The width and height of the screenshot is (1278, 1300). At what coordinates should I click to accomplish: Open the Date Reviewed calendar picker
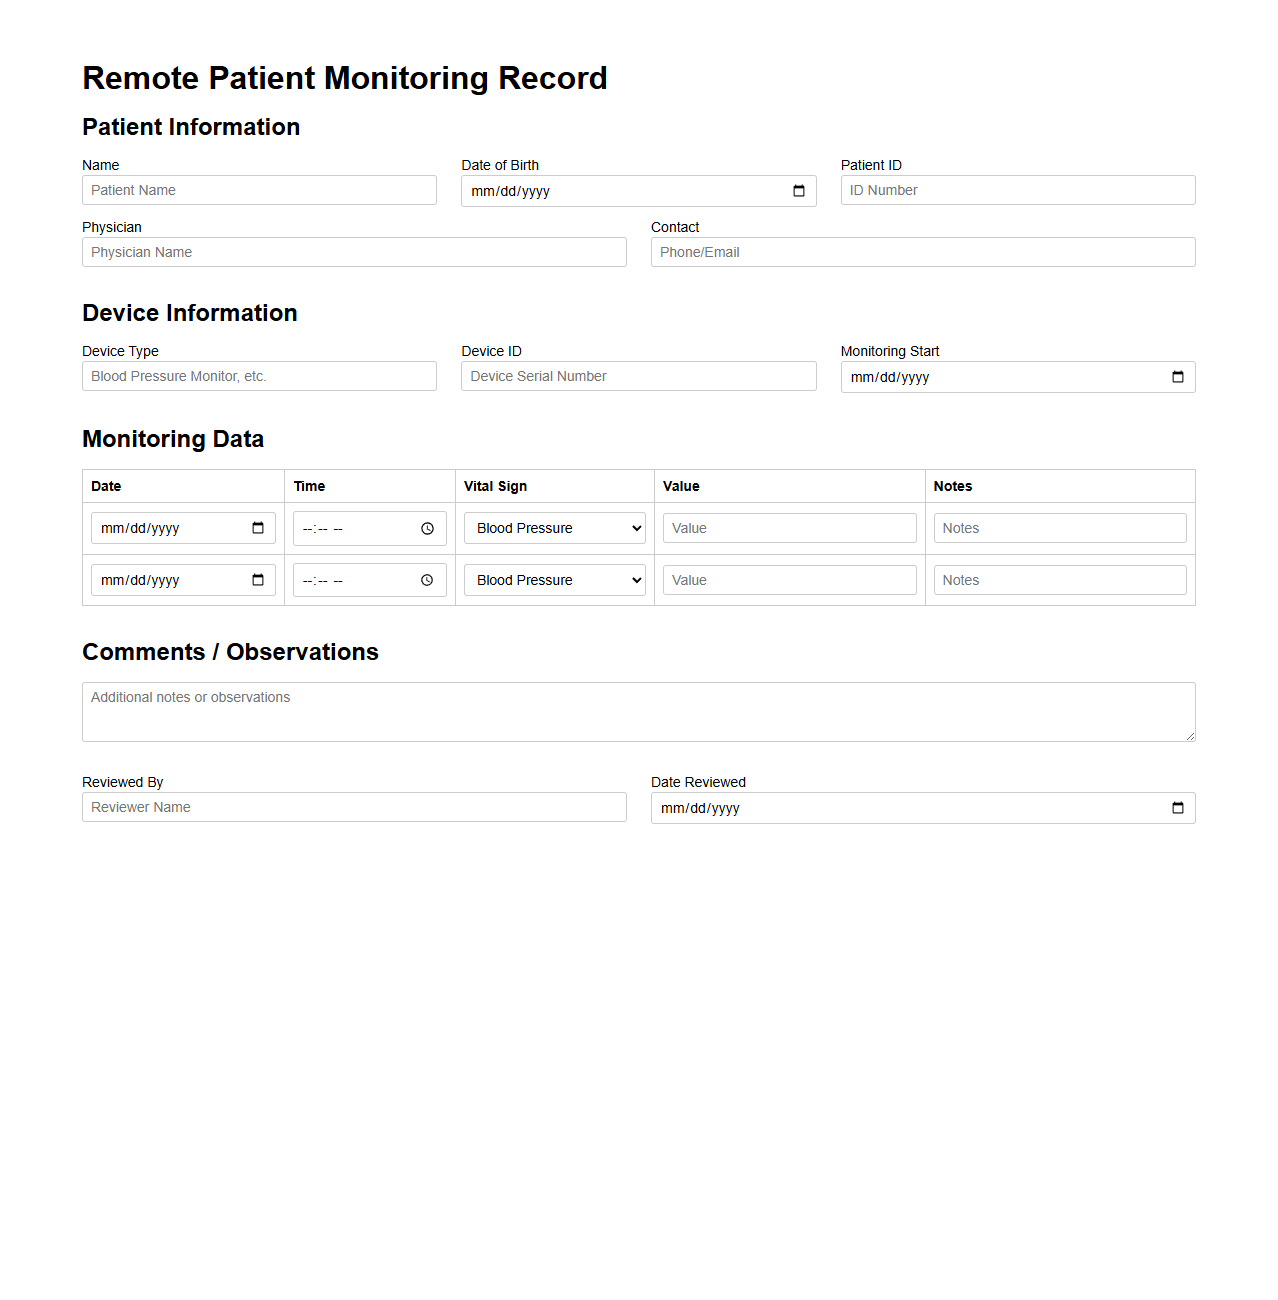pyautogui.click(x=1177, y=808)
